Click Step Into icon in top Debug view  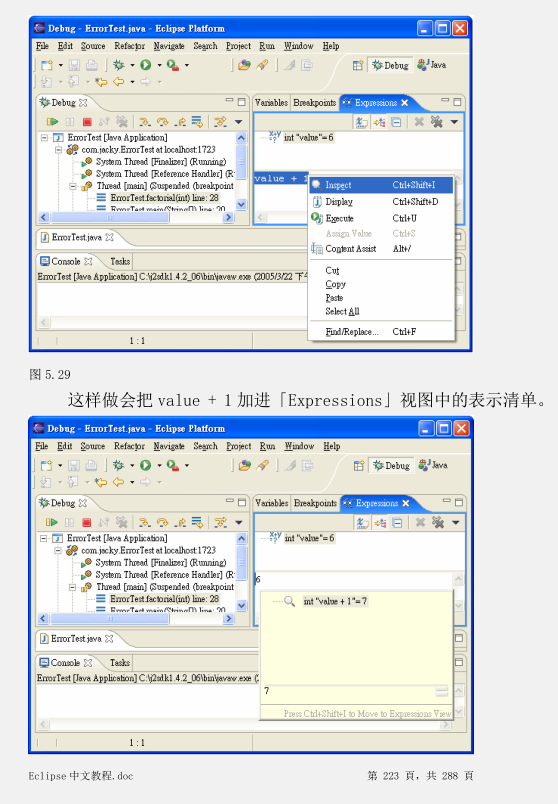coord(145,122)
